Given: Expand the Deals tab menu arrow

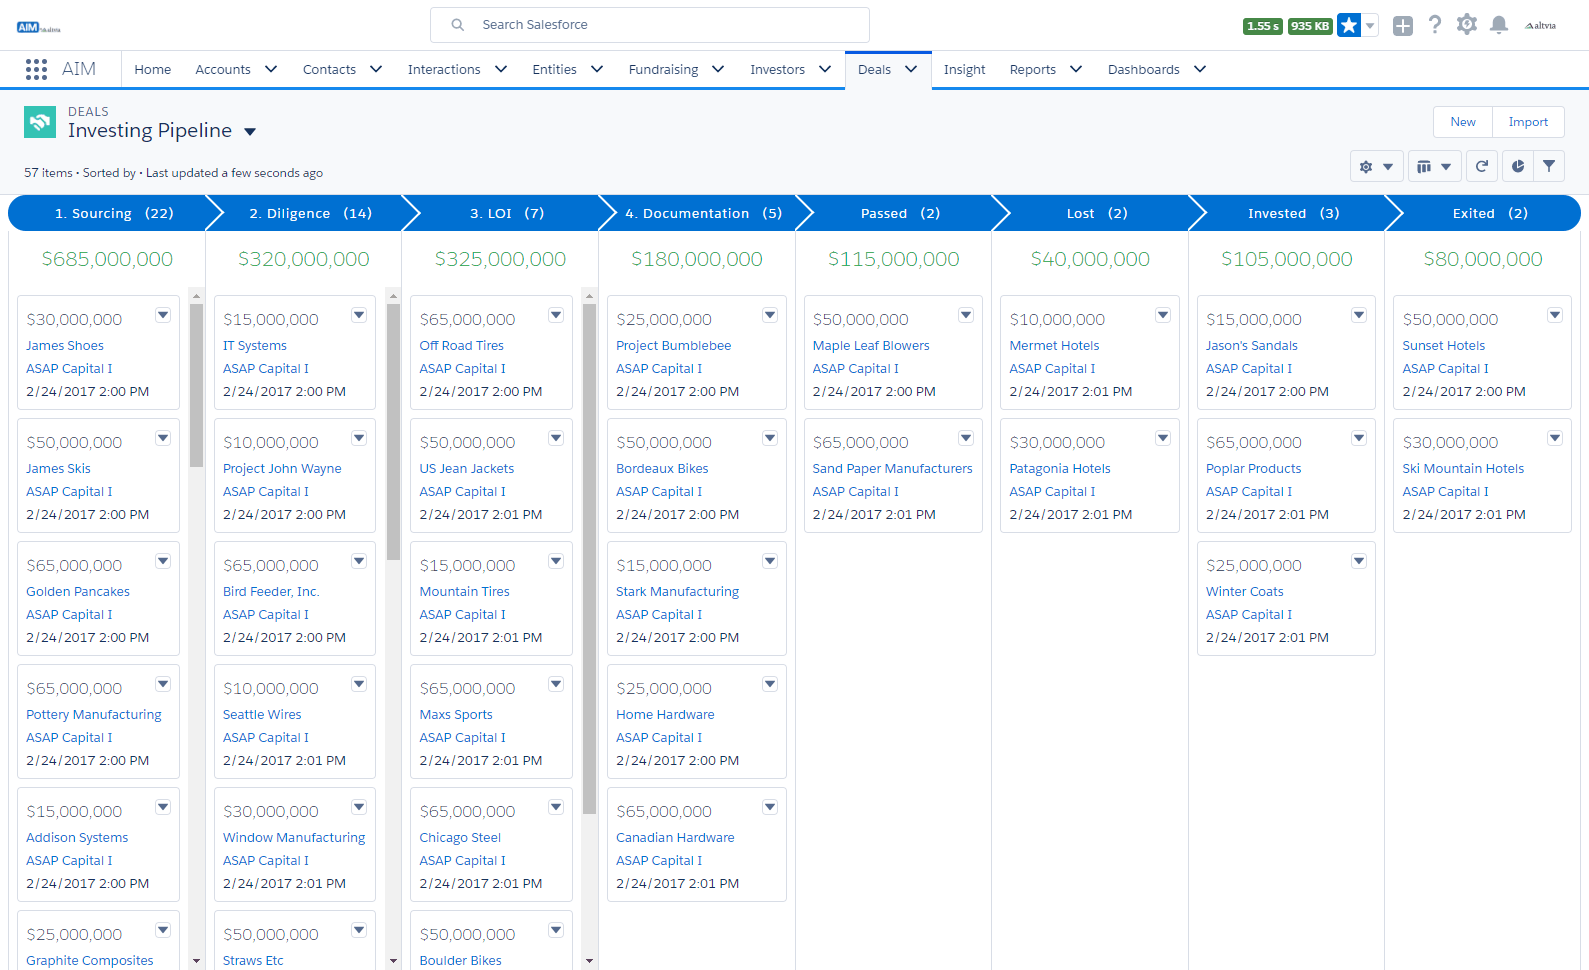Looking at the screenshot, I should pyautogui.click(x=911, y=69).
